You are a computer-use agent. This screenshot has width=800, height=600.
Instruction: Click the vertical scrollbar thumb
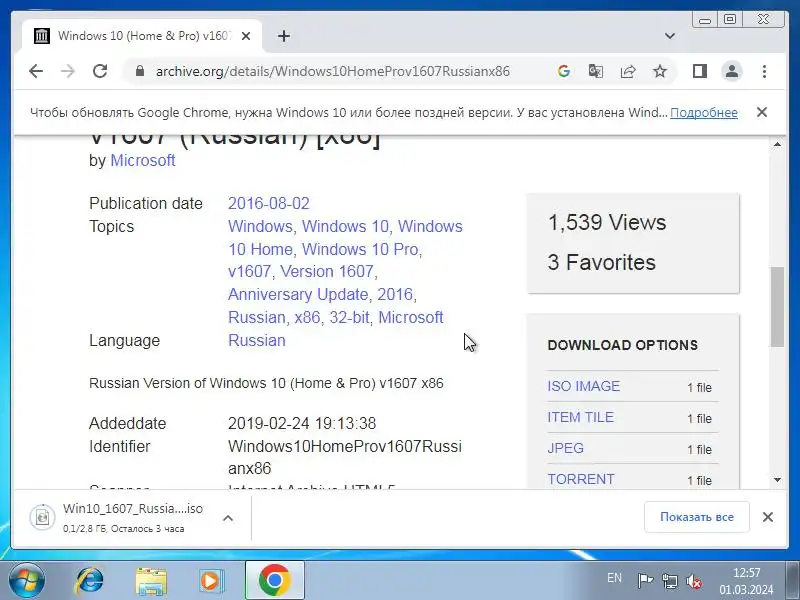click(x=777, y=307)
